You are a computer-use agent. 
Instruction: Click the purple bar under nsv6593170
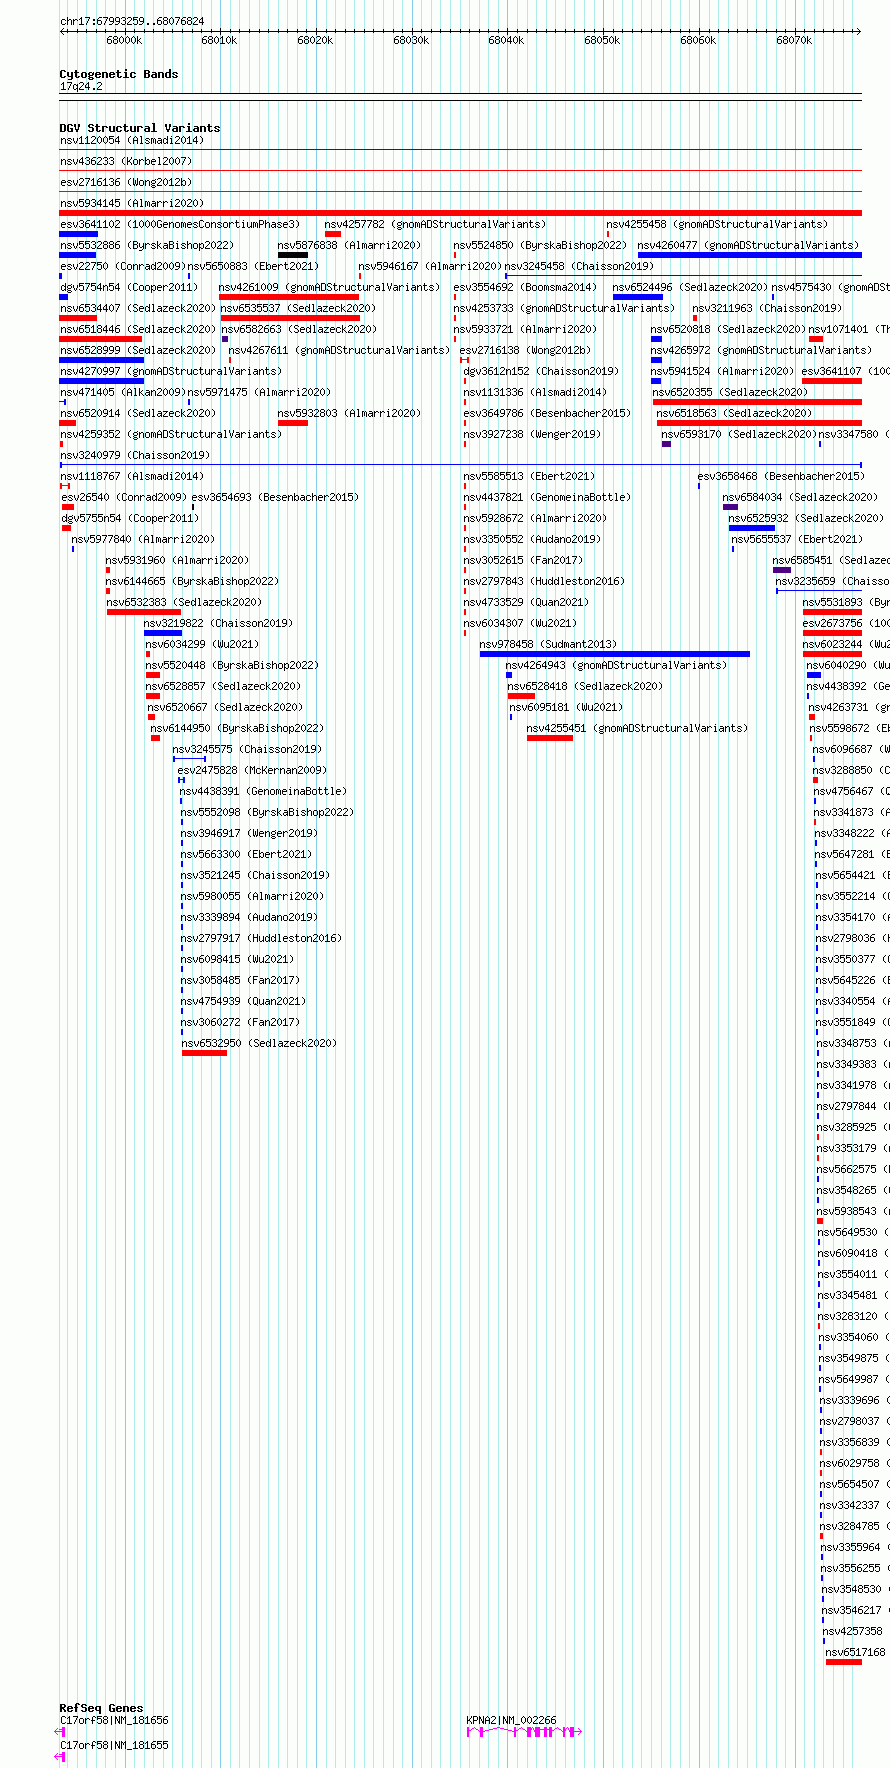[666, 444]
